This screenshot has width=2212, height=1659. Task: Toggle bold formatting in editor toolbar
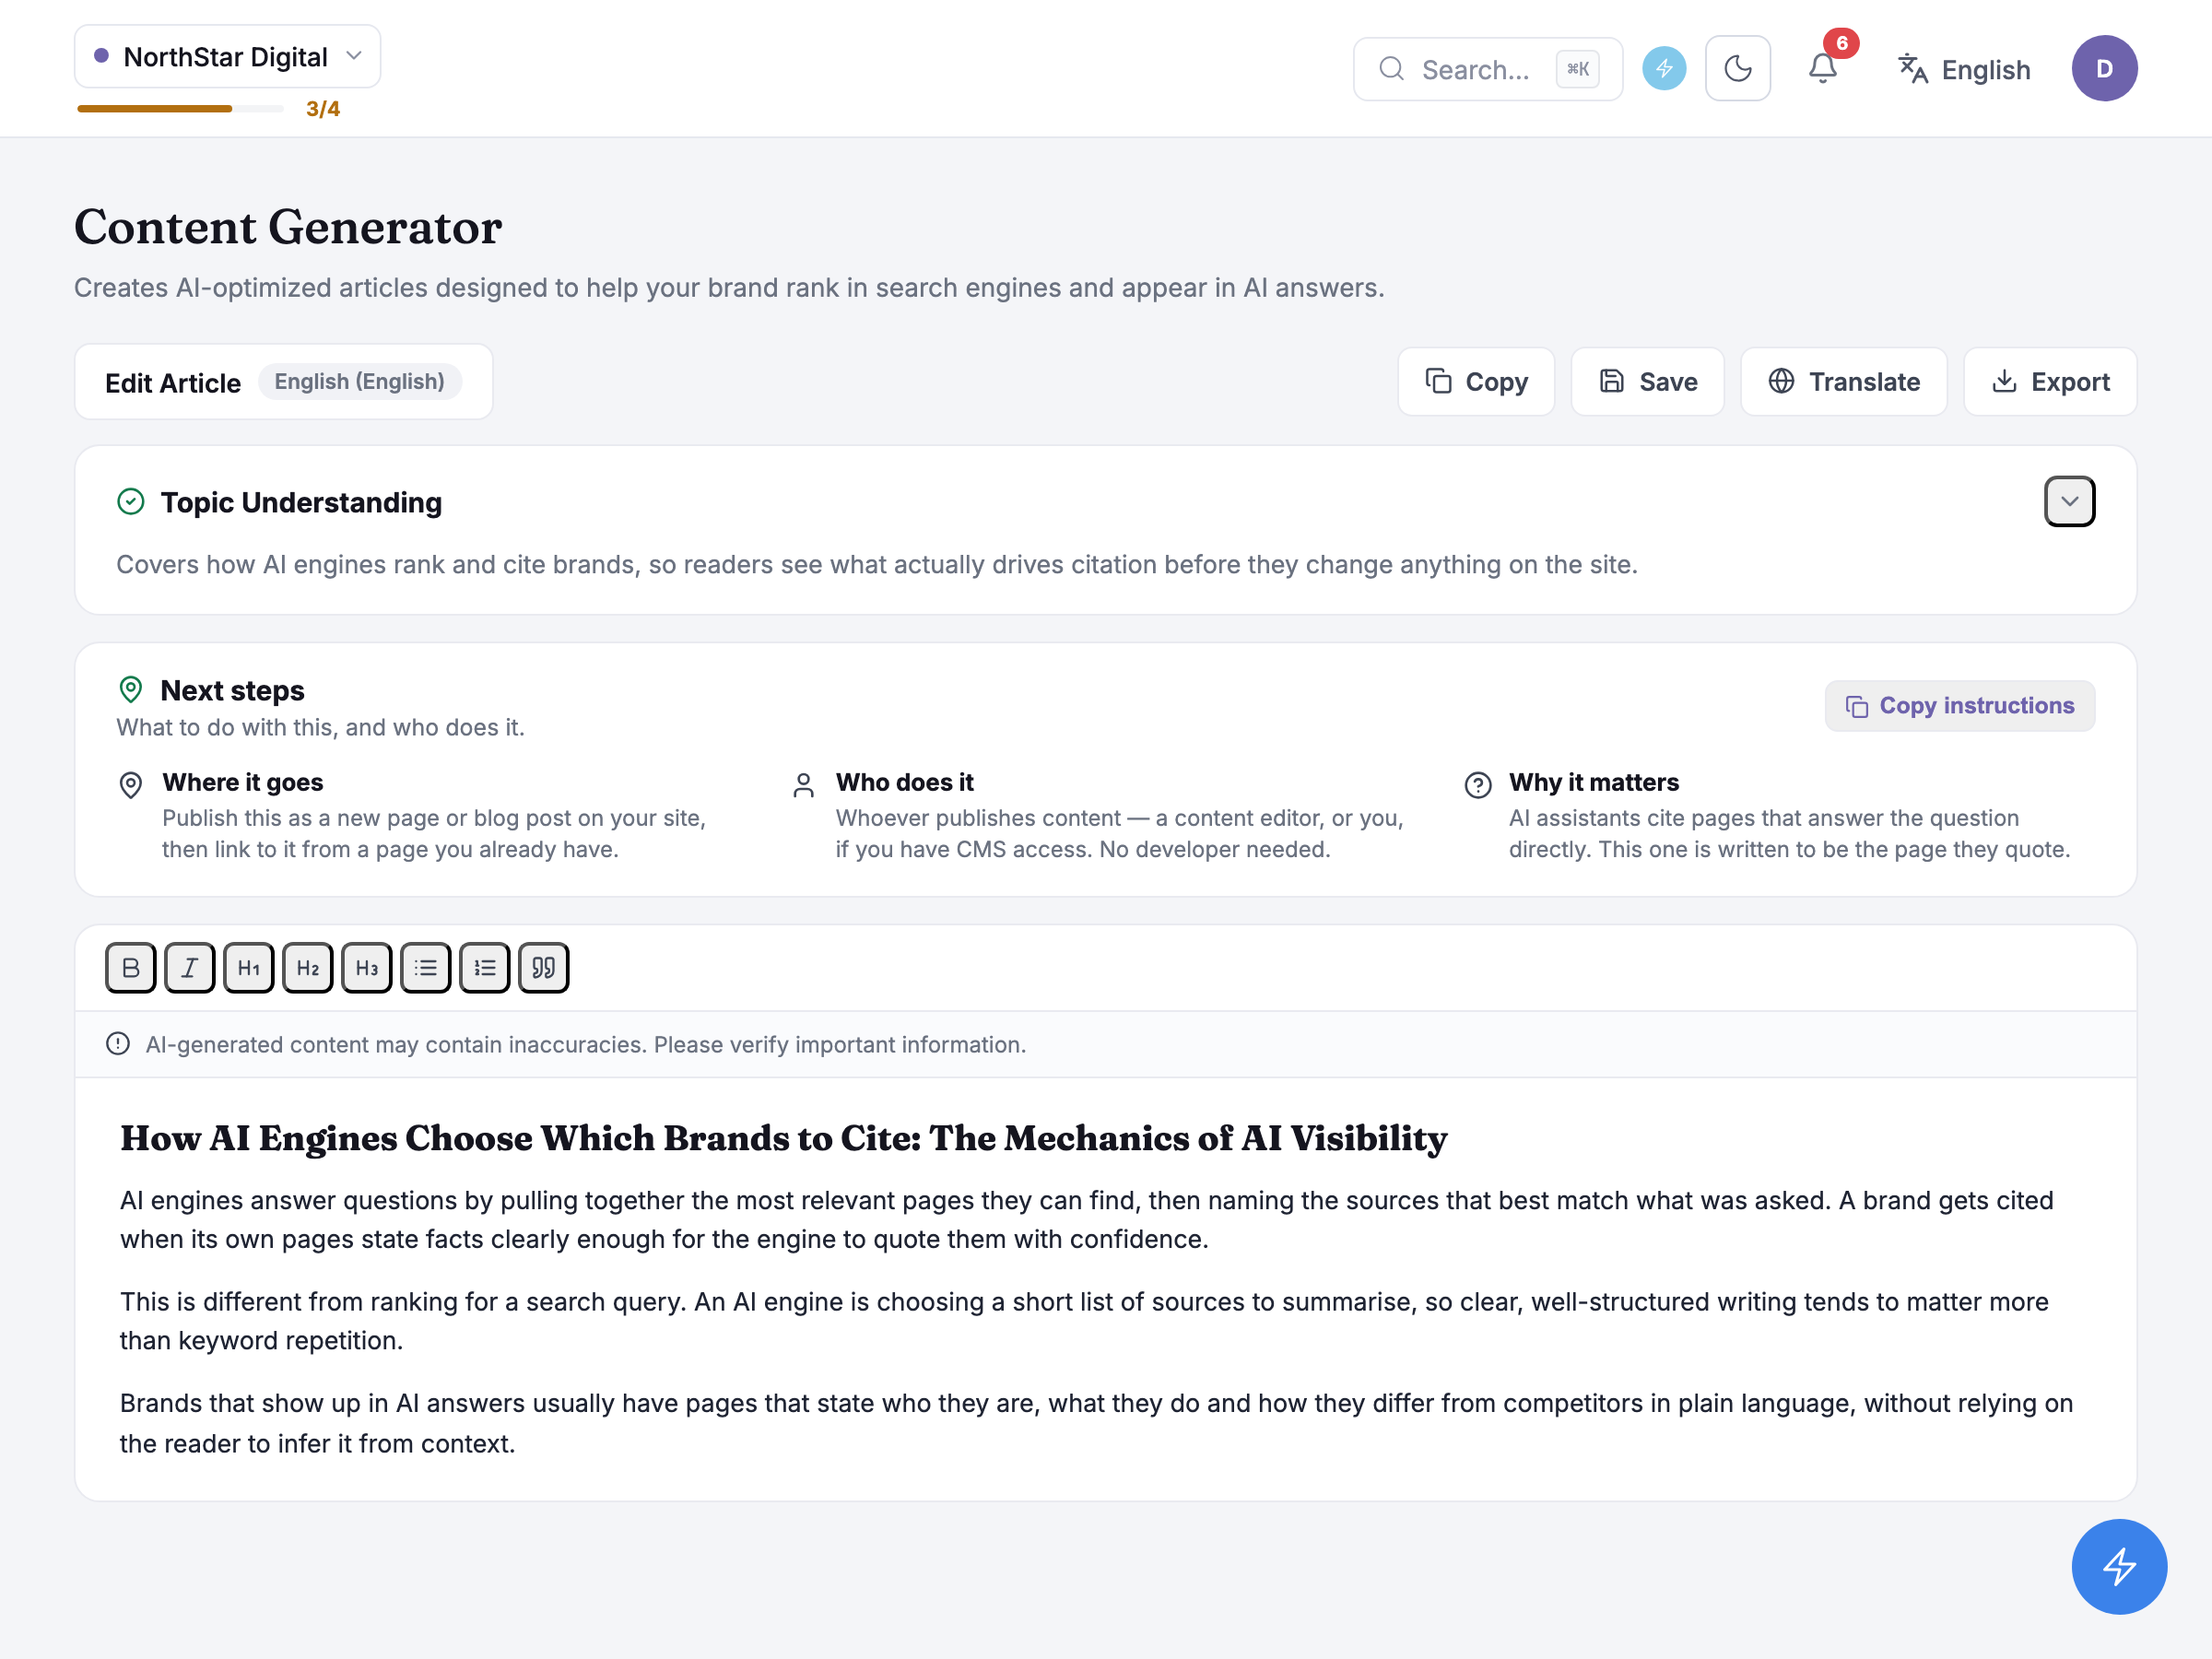[130, 968]
